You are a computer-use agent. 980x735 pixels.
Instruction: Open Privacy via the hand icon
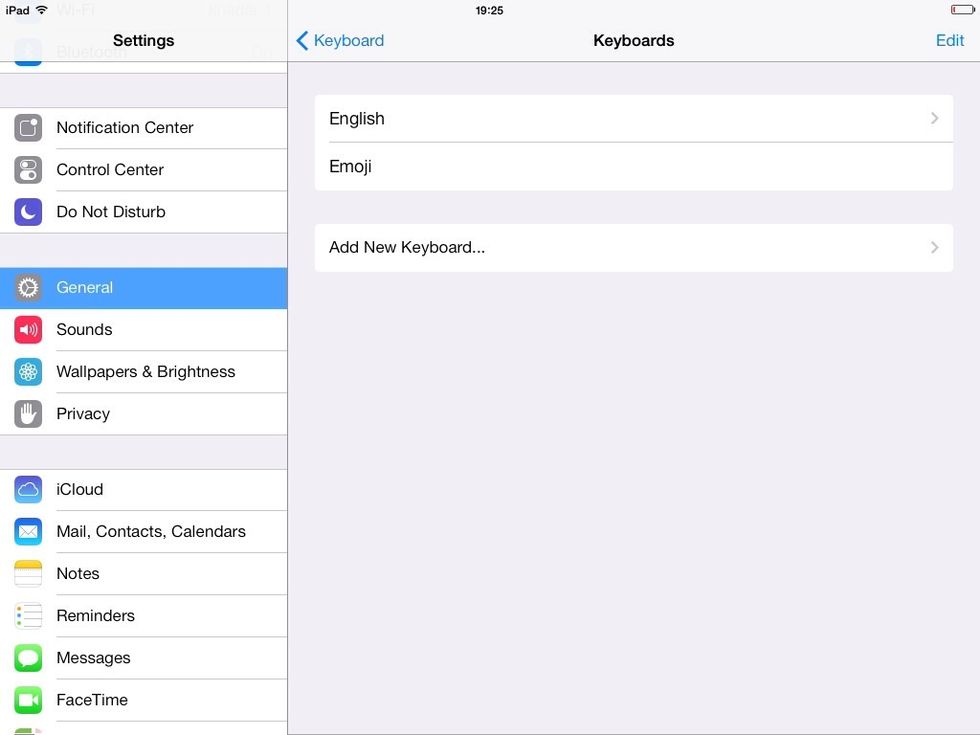tap(27, 413)
